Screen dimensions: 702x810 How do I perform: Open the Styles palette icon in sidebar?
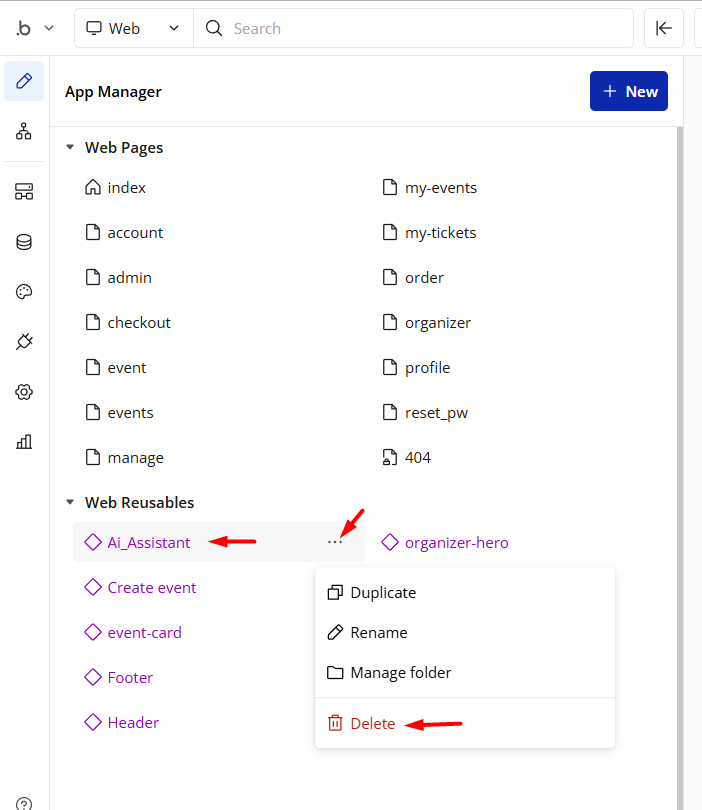coord(24,292)
